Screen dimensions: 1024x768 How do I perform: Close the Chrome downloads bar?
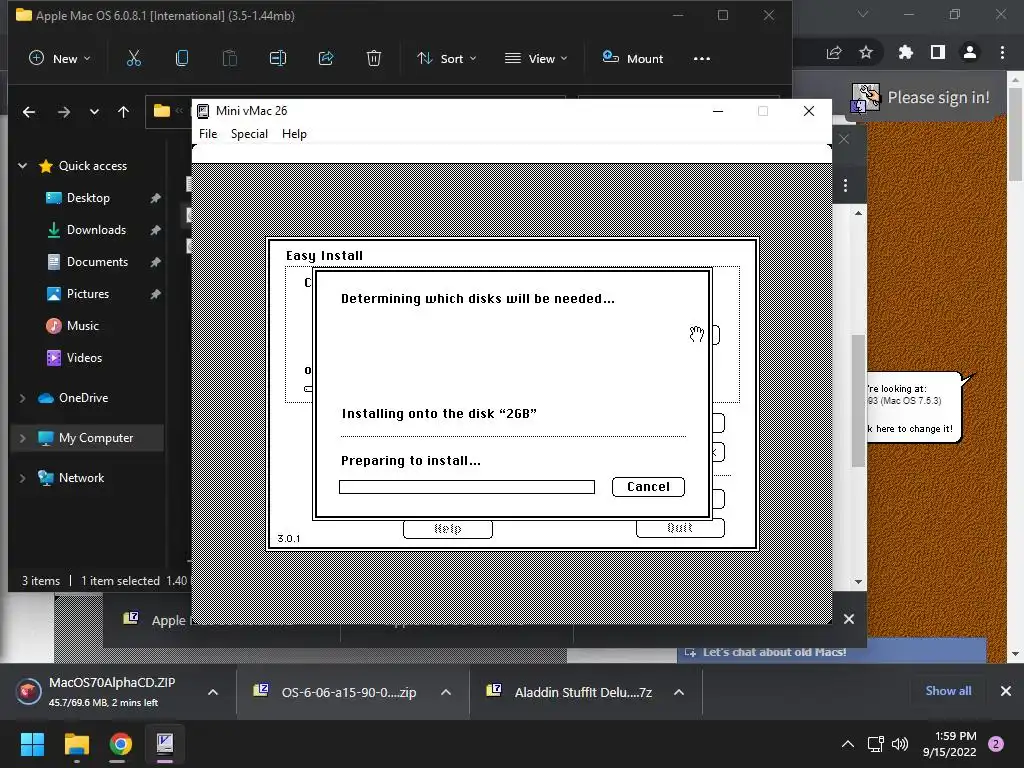pyautogui.click(x=1006, y=691)
